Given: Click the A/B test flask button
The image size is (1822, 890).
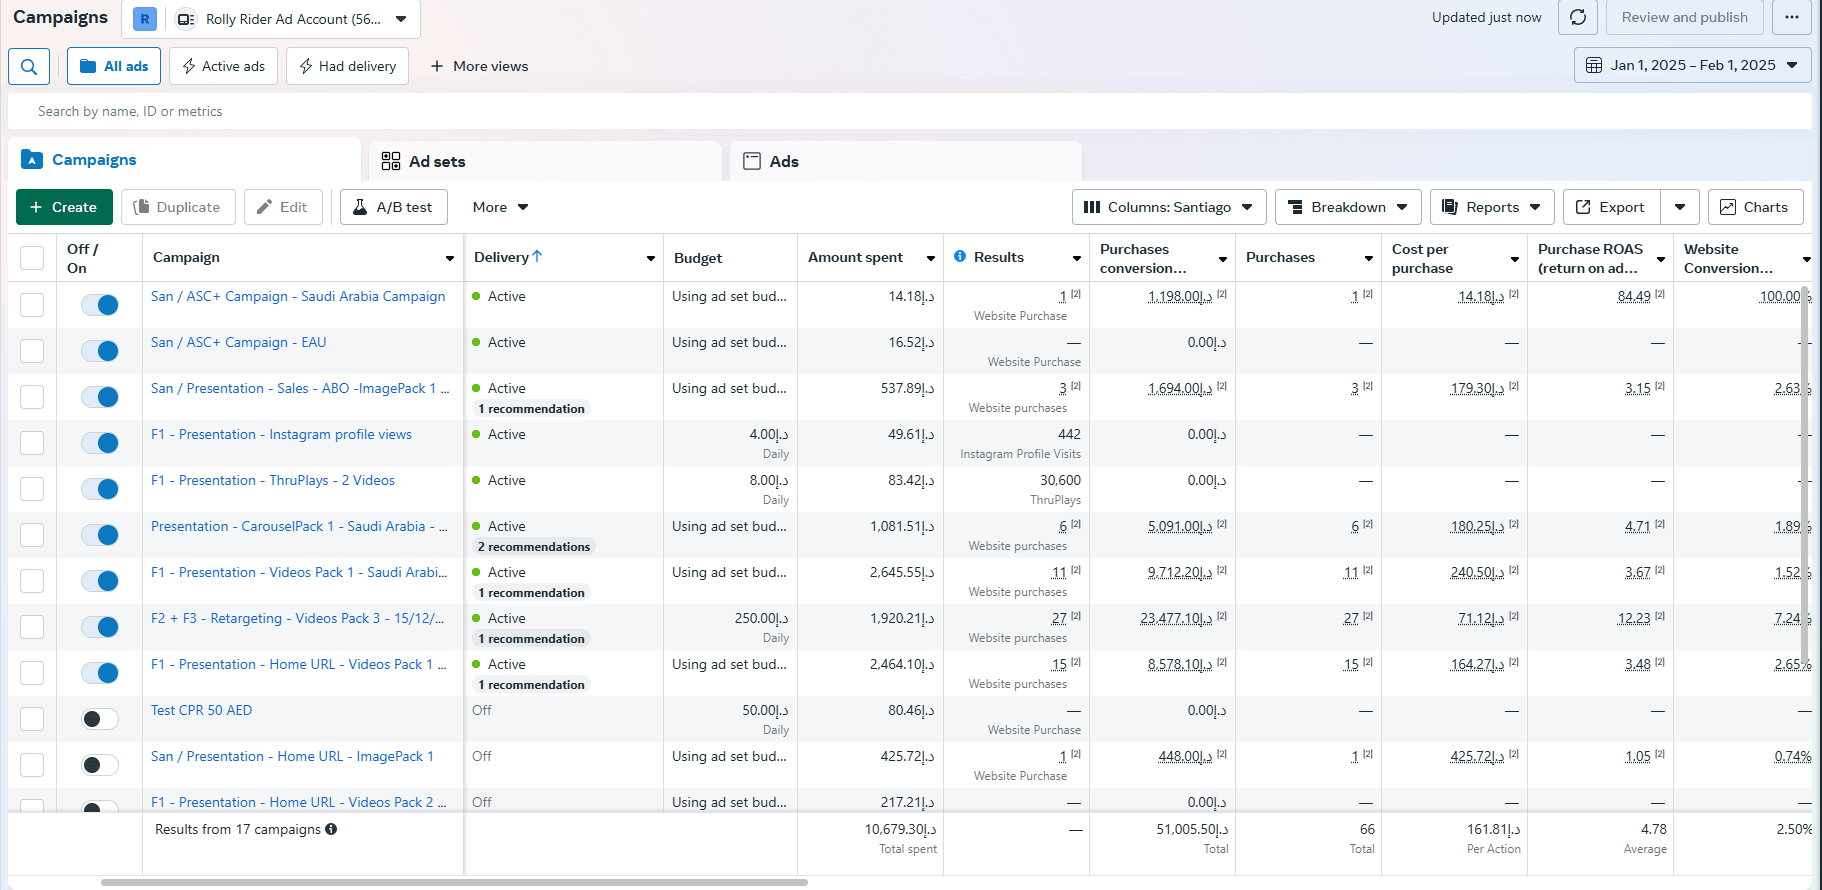Looking at the screenshot, I should pyautogui.click(x=393, y=207).
